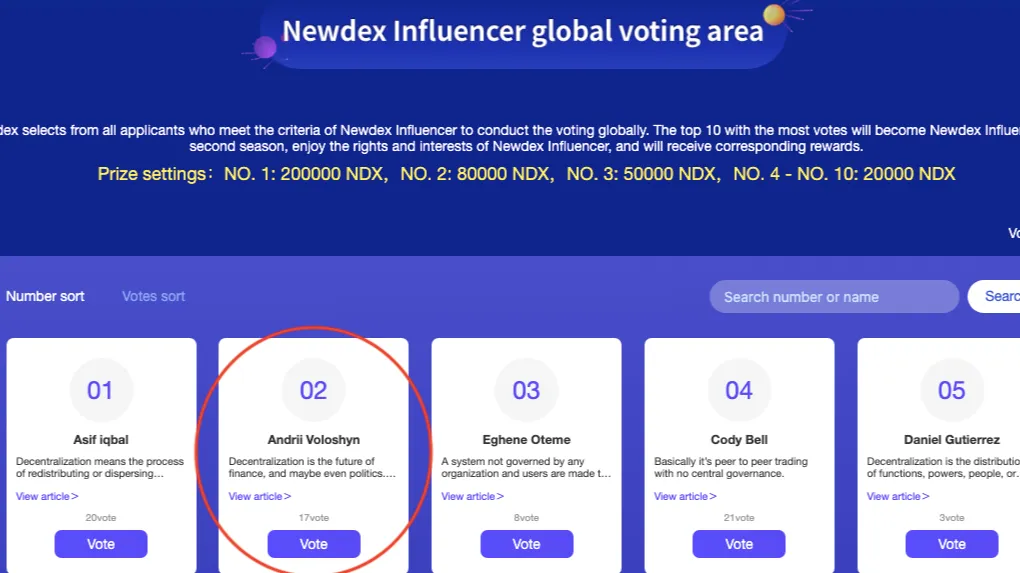Select the Number sort tab
Screen dimensions: 1020x573
[45, 297]
